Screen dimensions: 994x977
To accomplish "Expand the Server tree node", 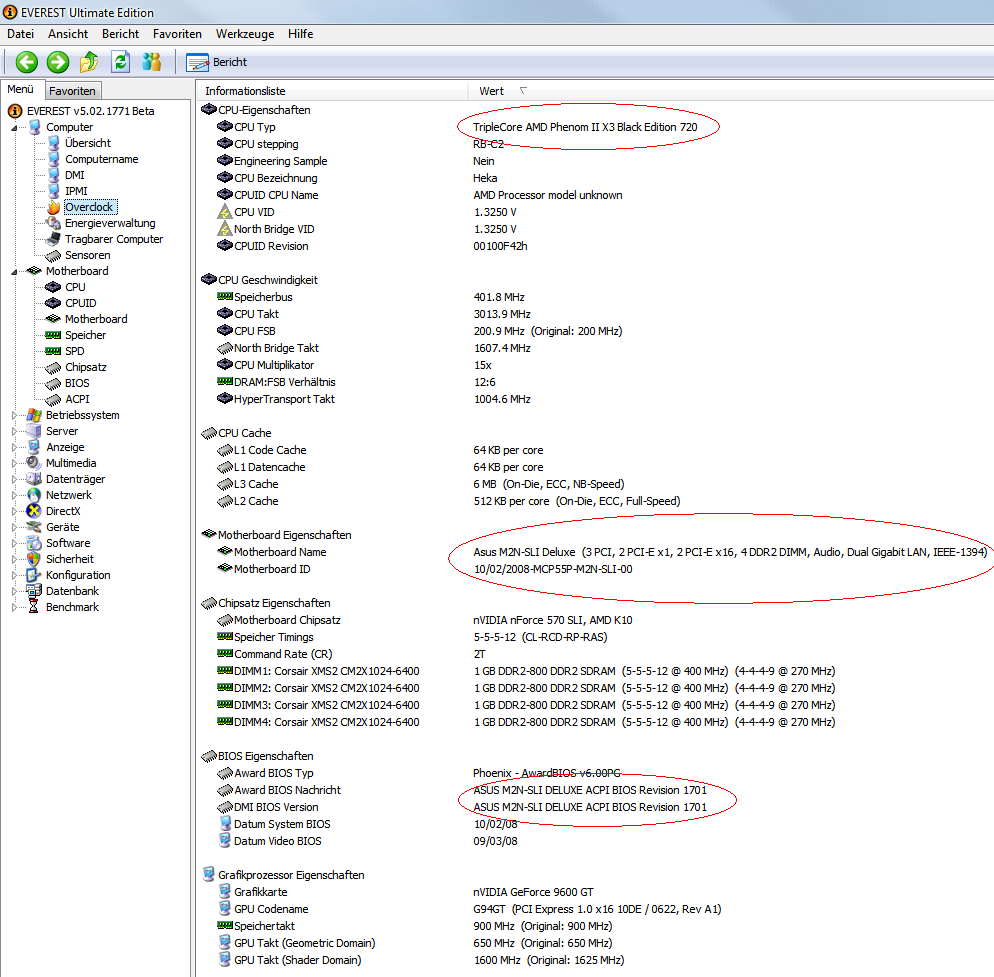I will point(15,431).
